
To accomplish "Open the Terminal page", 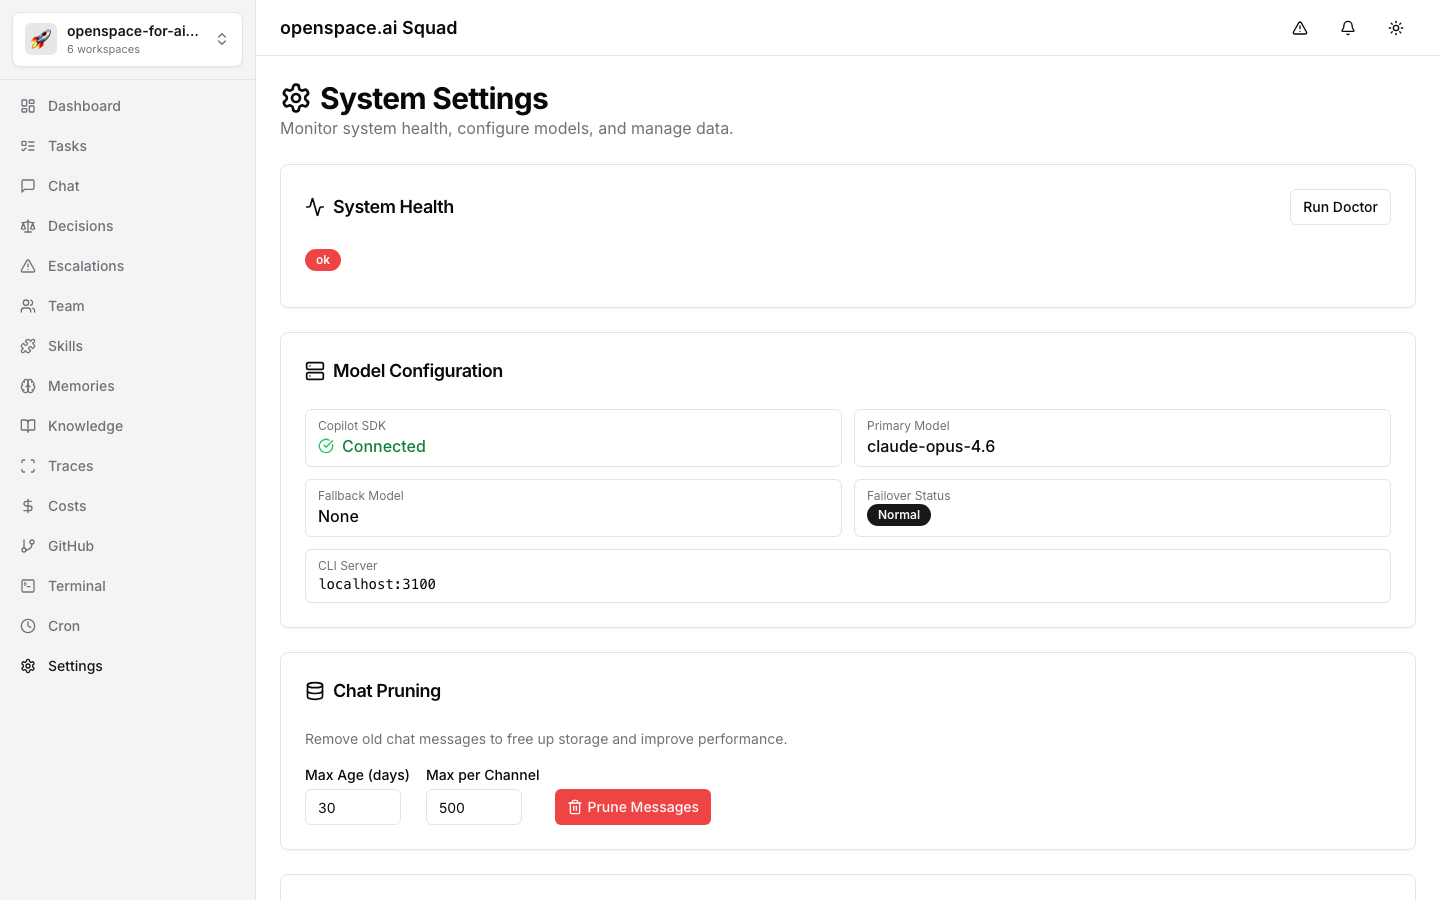I will (x=76, y=586).
